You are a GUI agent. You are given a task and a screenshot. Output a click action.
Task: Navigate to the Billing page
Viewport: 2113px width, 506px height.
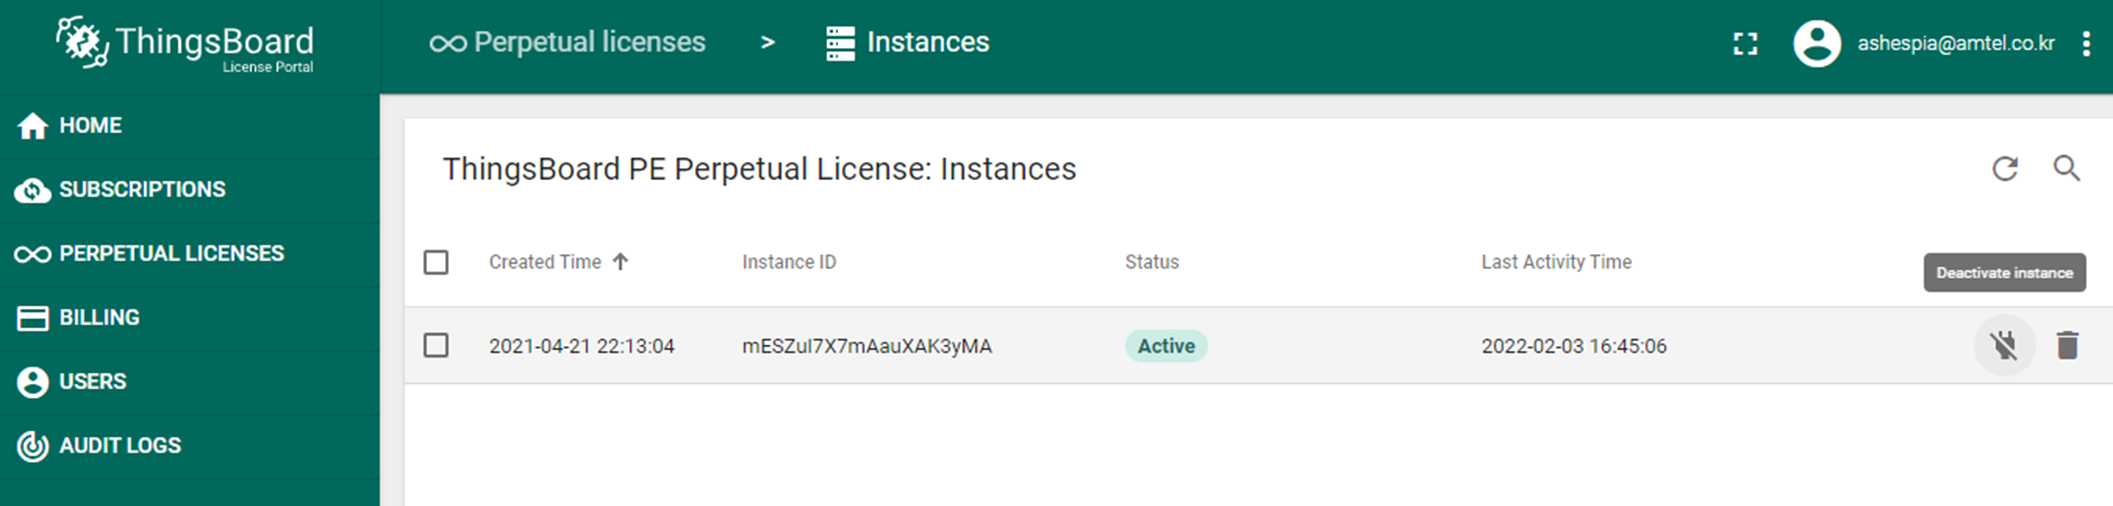(190, 318)
